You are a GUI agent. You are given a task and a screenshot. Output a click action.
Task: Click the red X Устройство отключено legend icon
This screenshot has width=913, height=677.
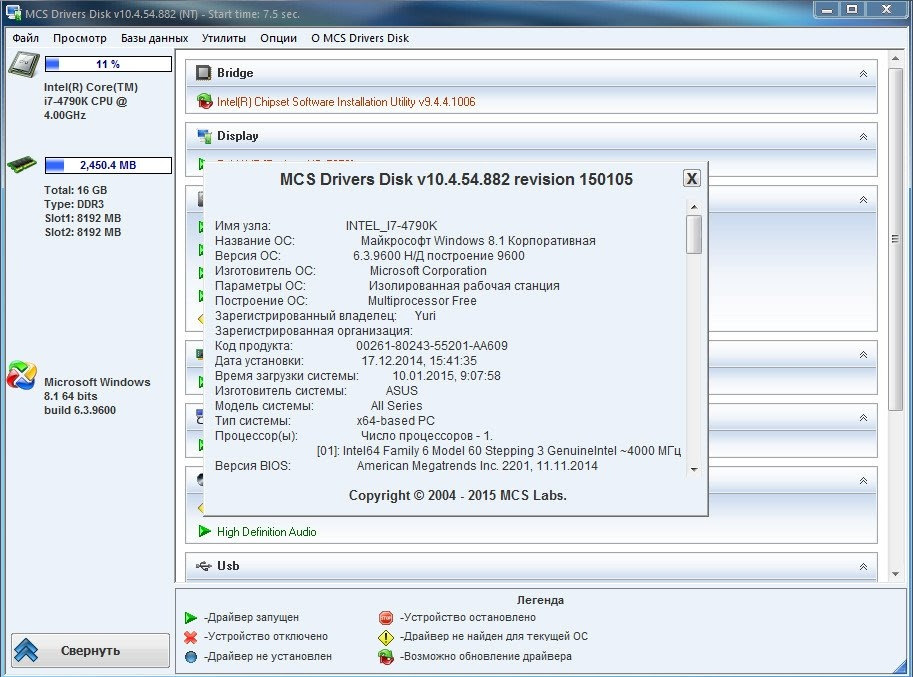click(190, 637)
